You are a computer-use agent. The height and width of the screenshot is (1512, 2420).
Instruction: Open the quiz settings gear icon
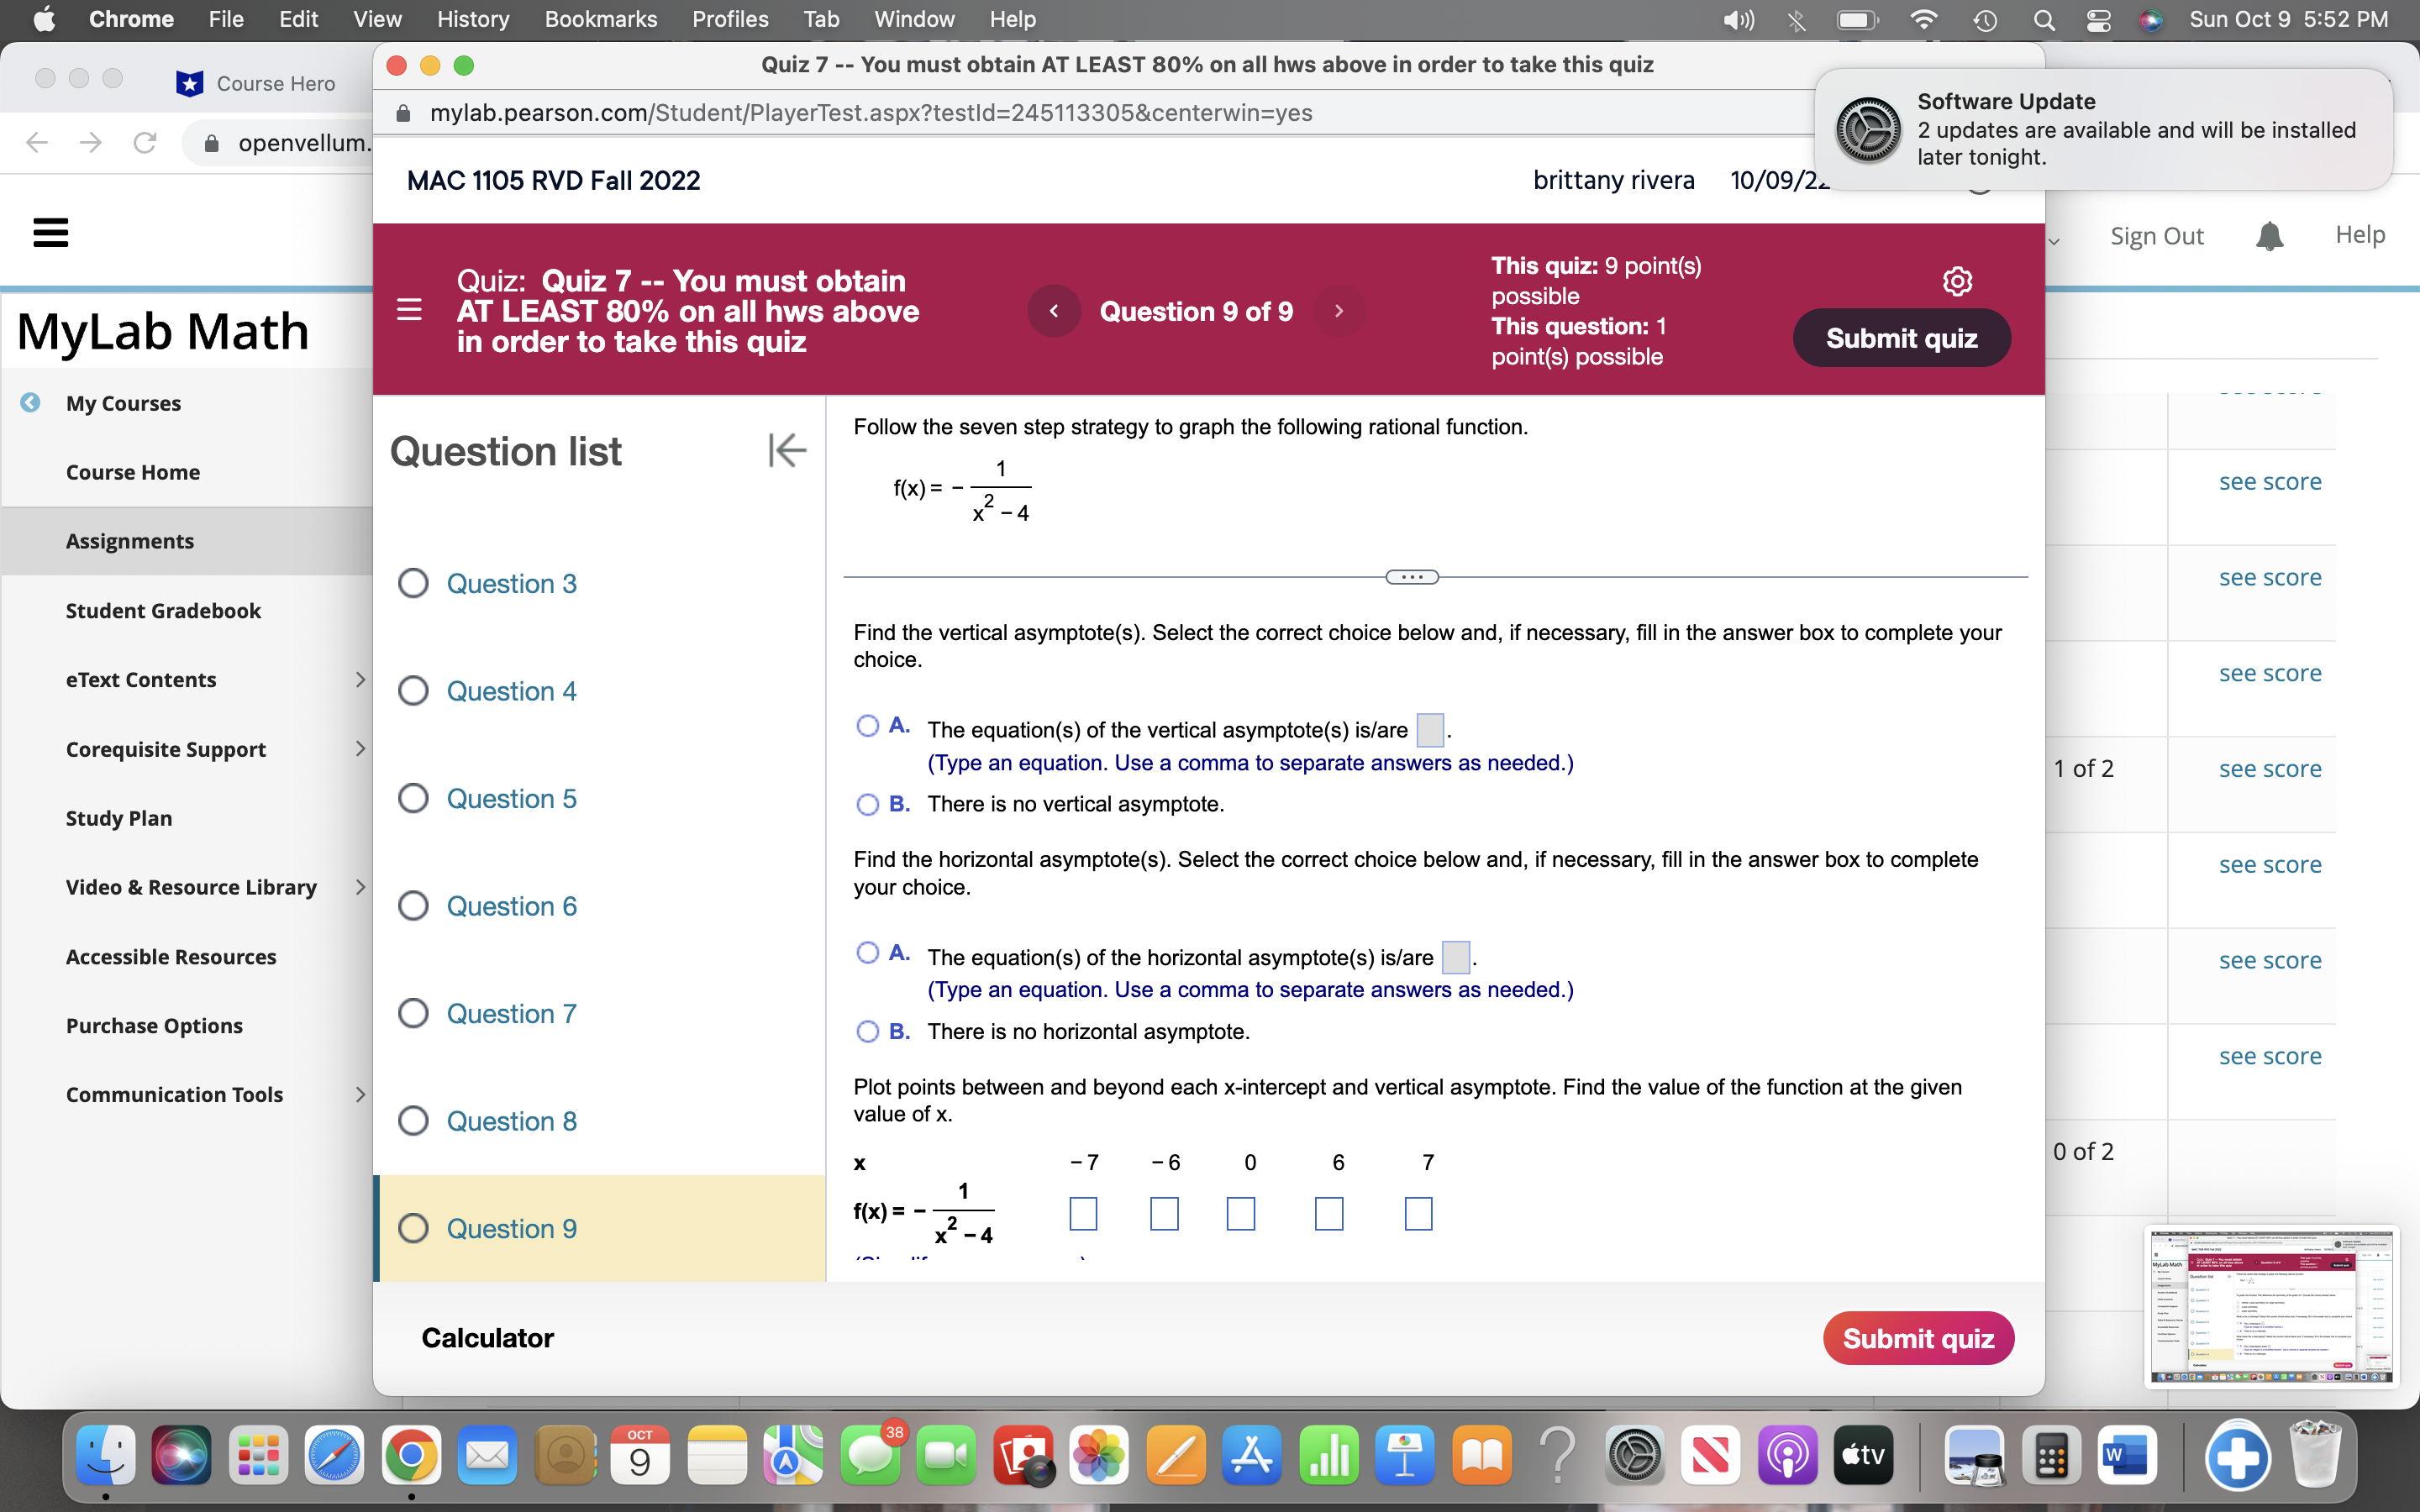point(1957,281)
